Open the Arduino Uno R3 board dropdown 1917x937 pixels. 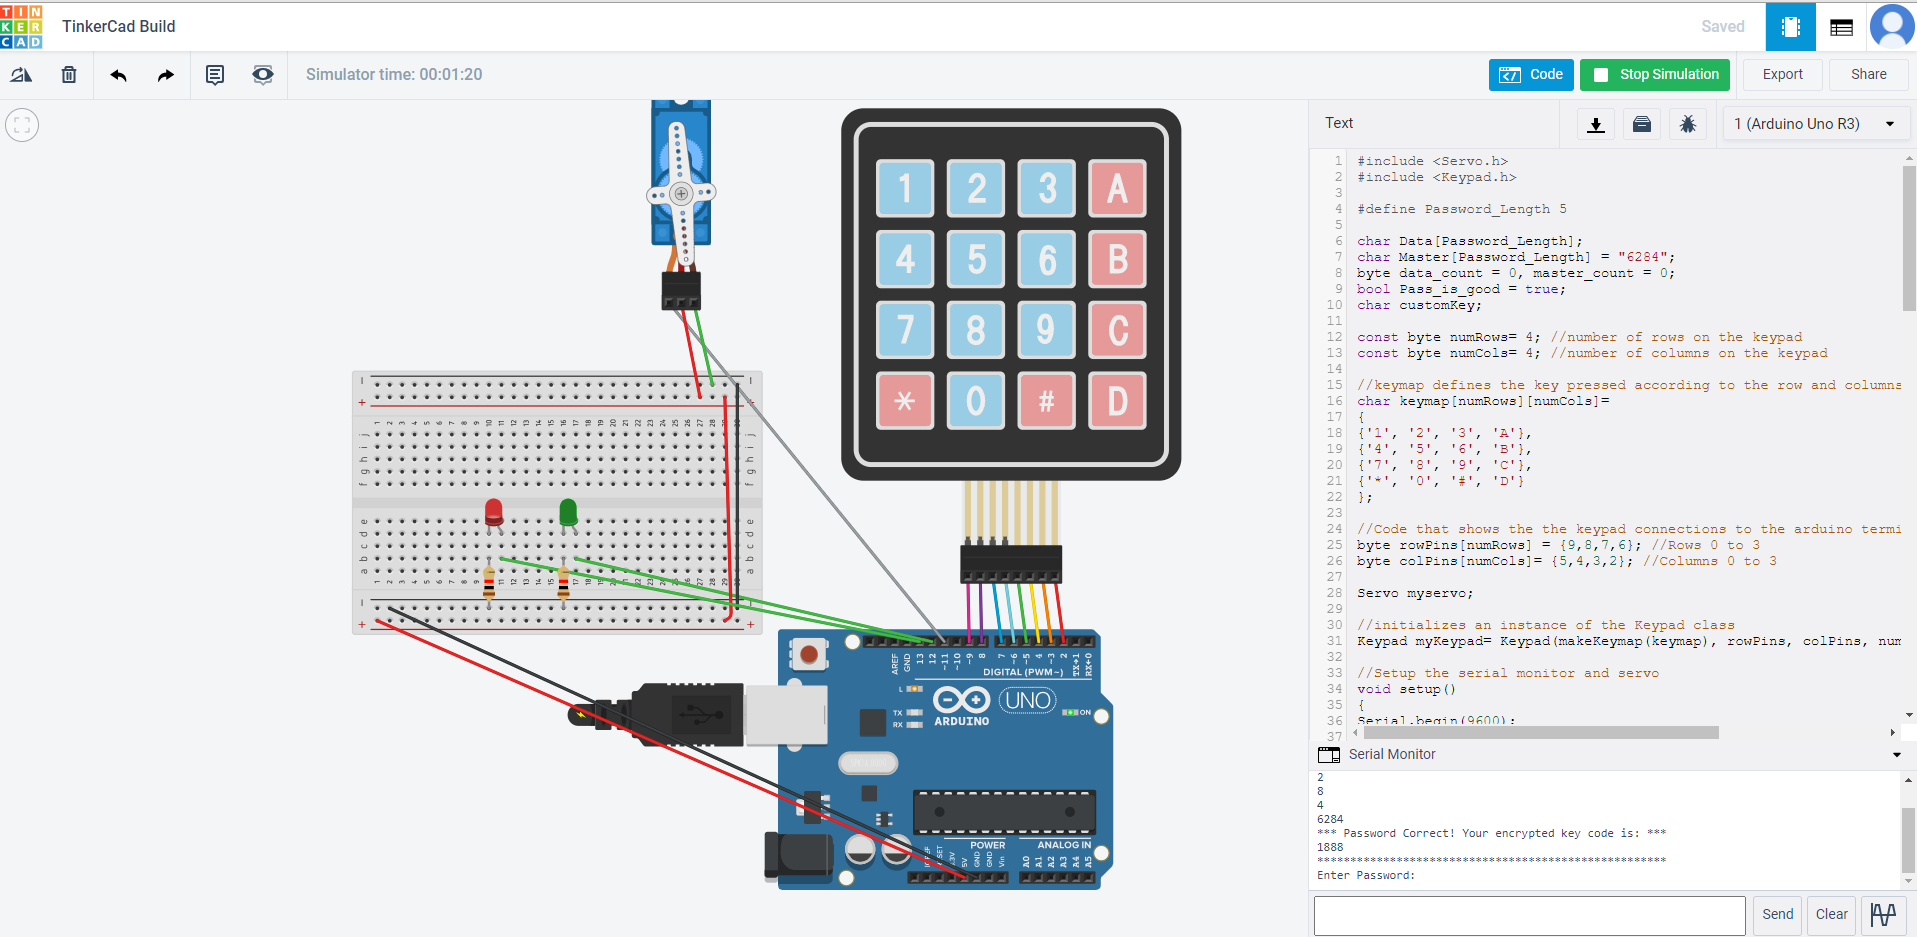coord(1814,124)
